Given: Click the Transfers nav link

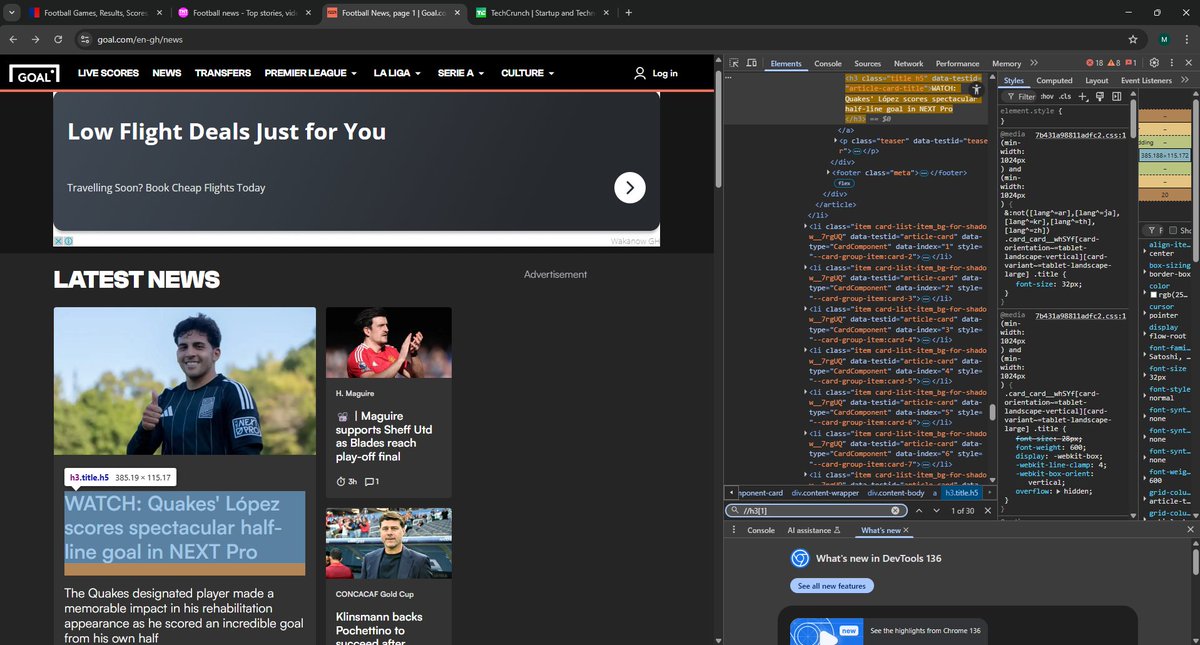Looking at the screenshot, I should 223,73.
